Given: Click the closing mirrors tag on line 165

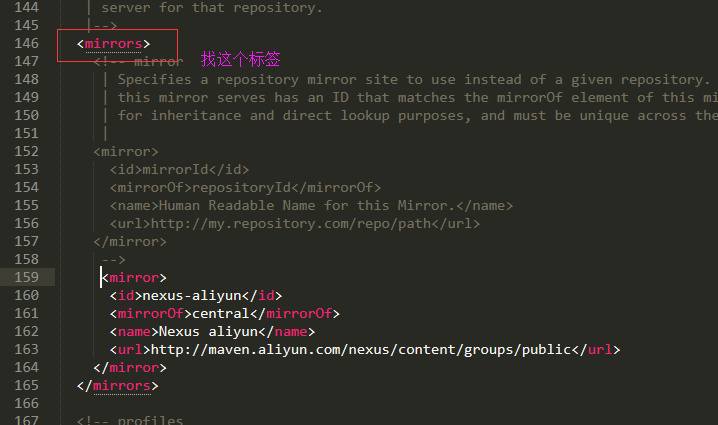Looking at the screenshot, I should tap(118, 386).
